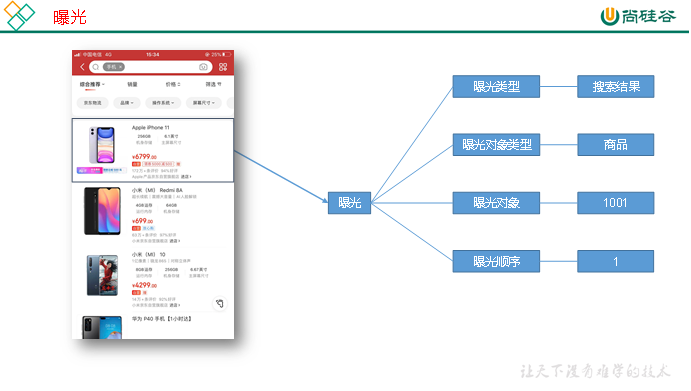This screenshot has width=691, height=391.
Task: Open the 综合推荐 sort dropdown
Action: pos(92,84)
